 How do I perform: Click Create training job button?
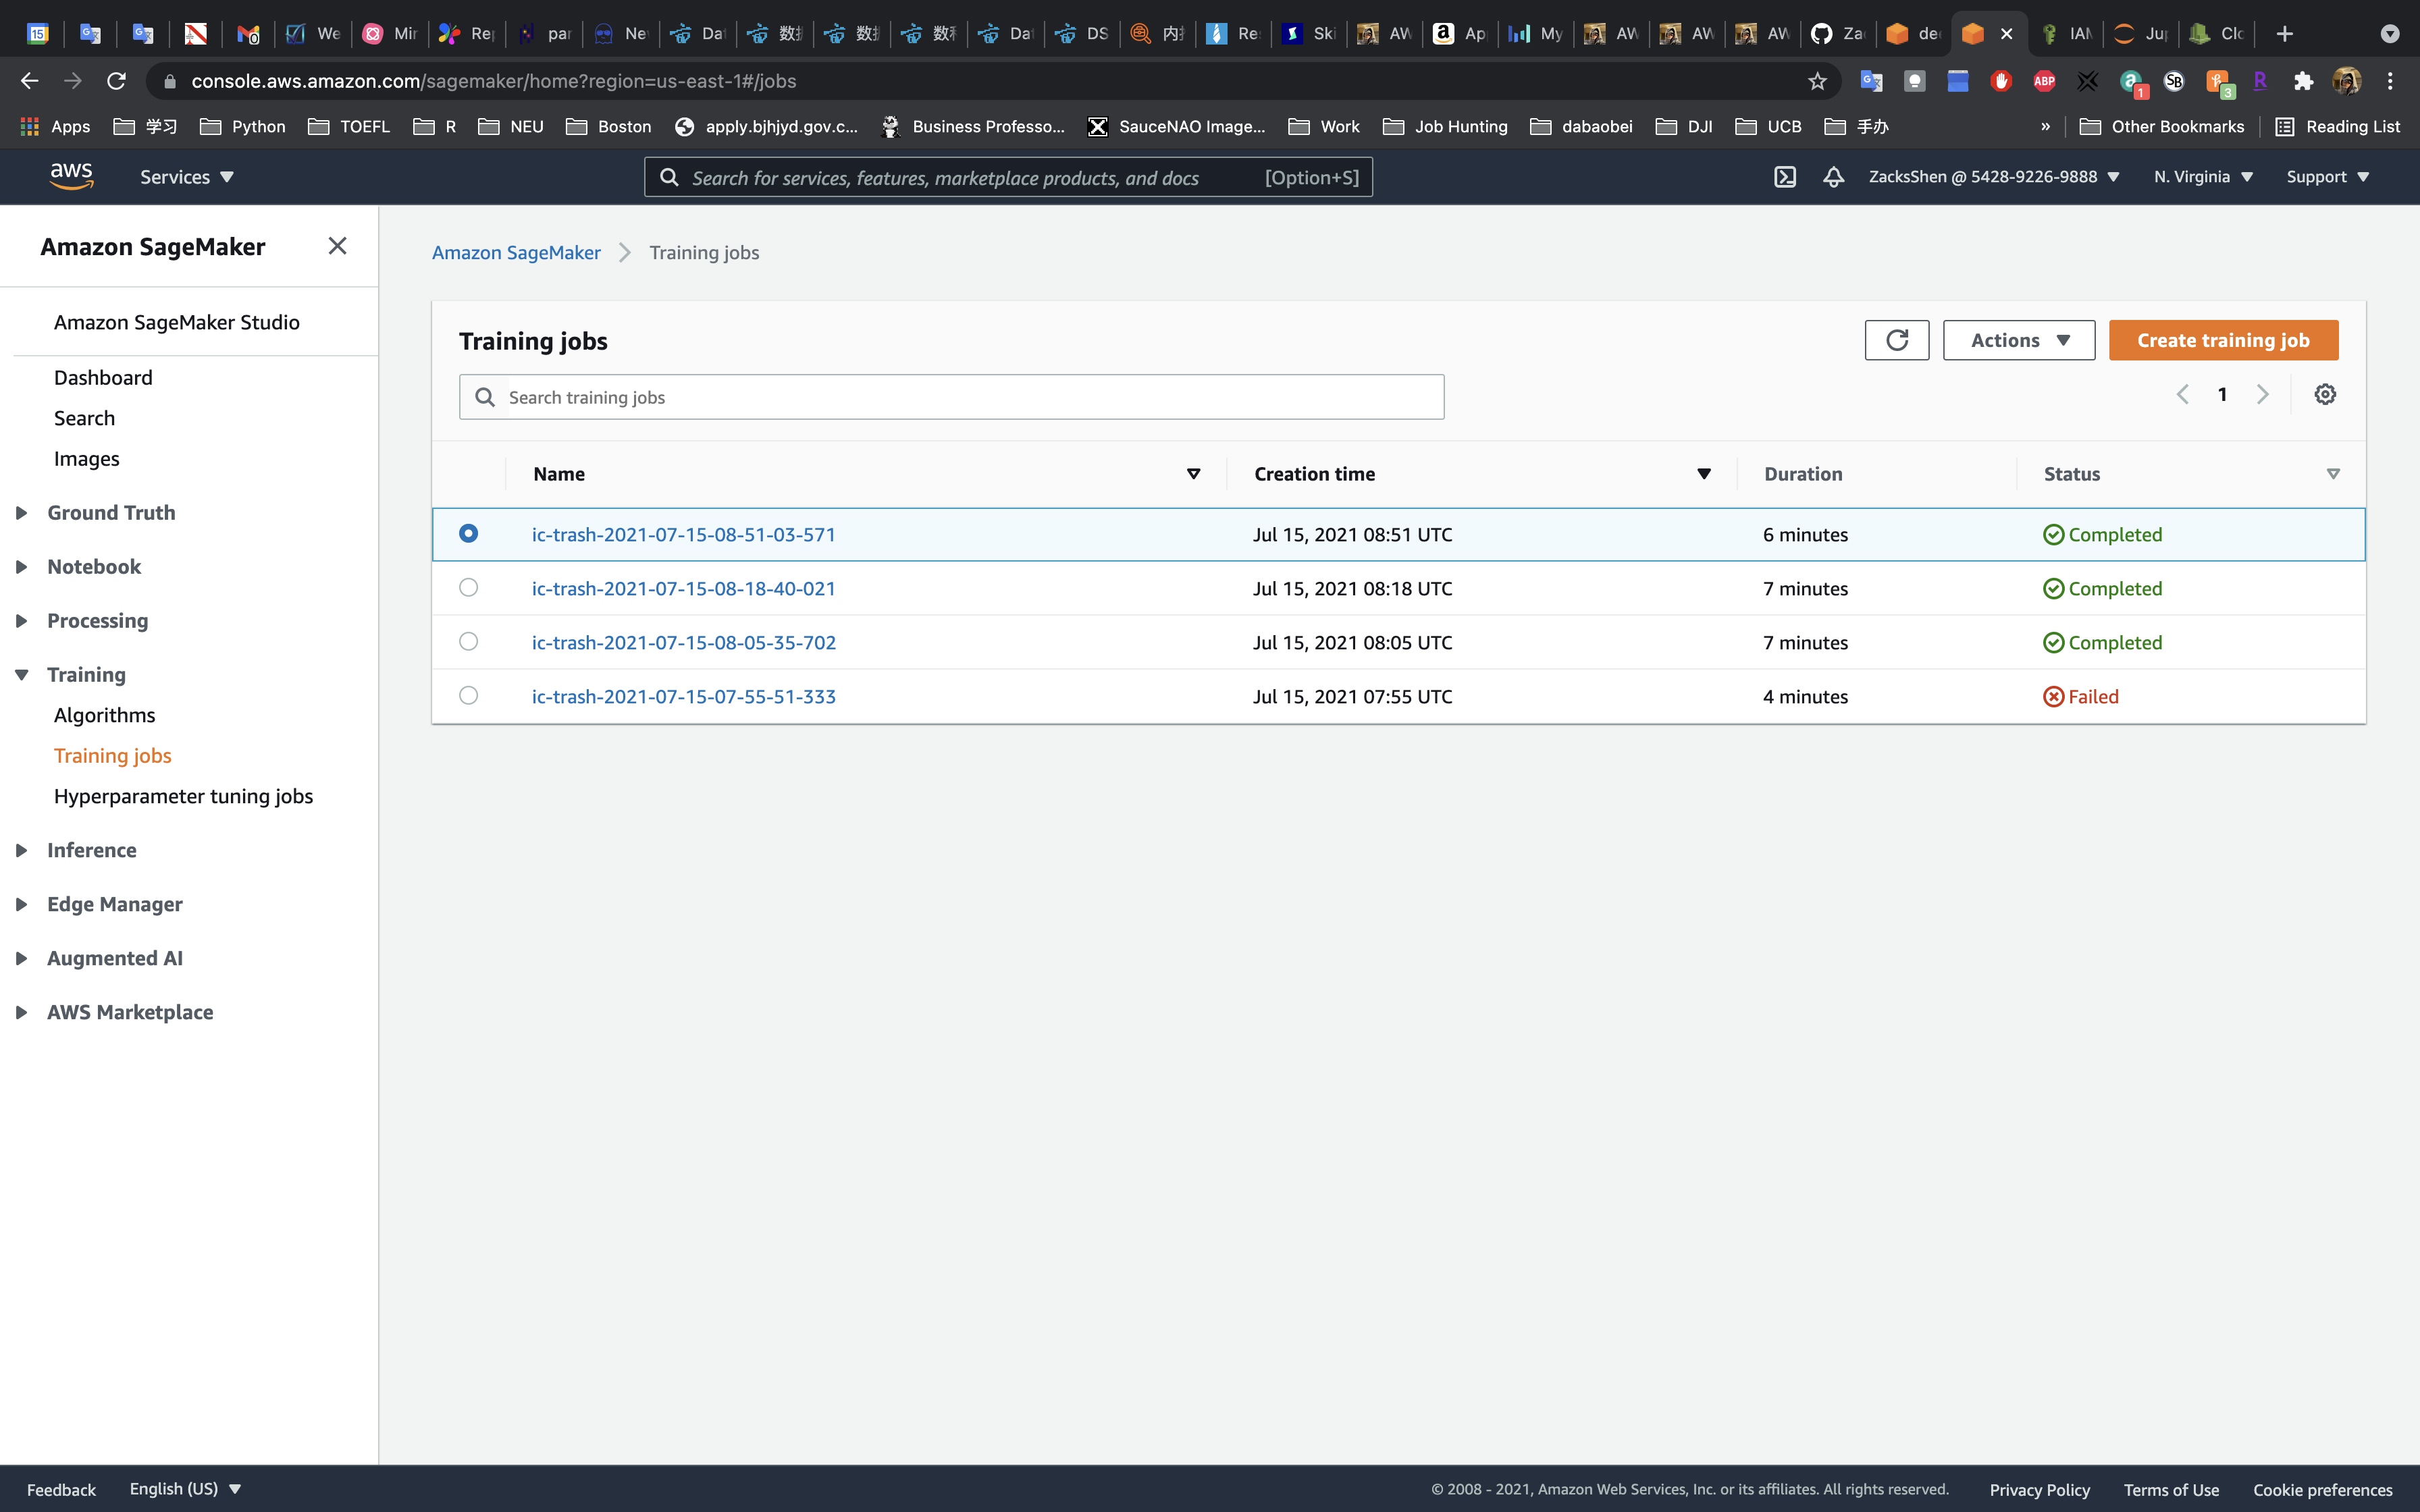(x=2222, y=340)
